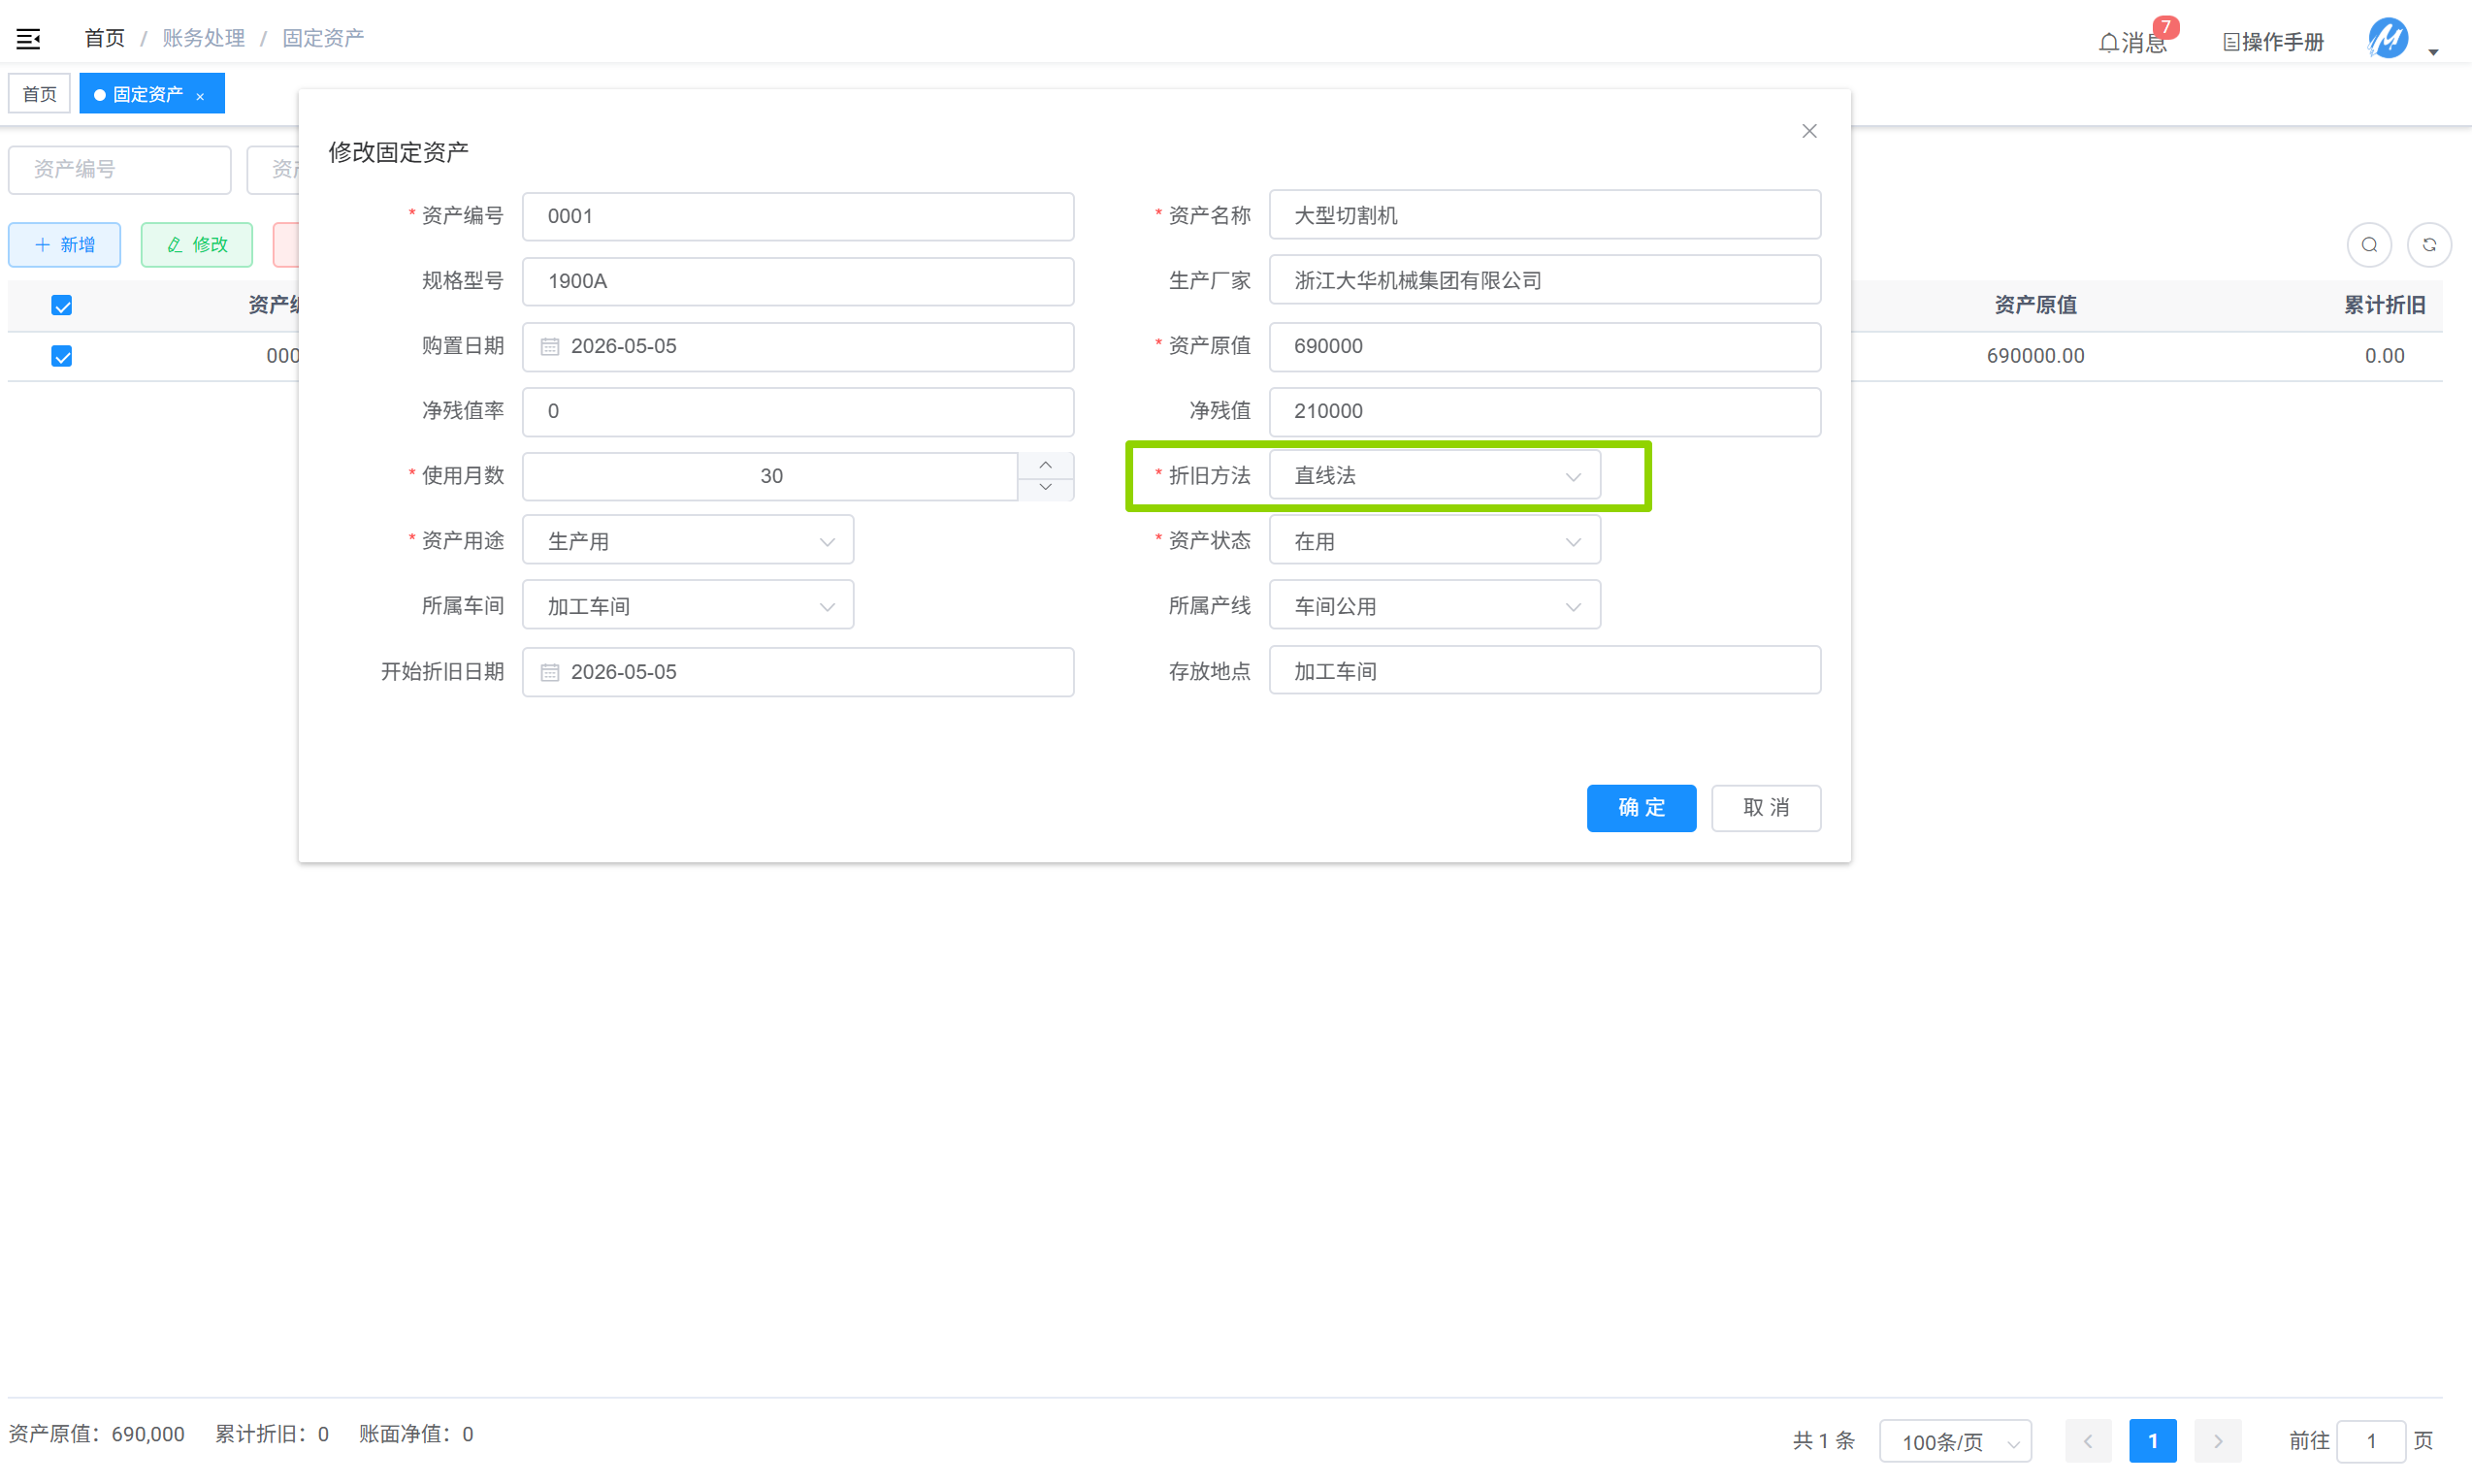Select page 1 in pagination
This screenshot has height=1484, width=2472.
2152,1441
